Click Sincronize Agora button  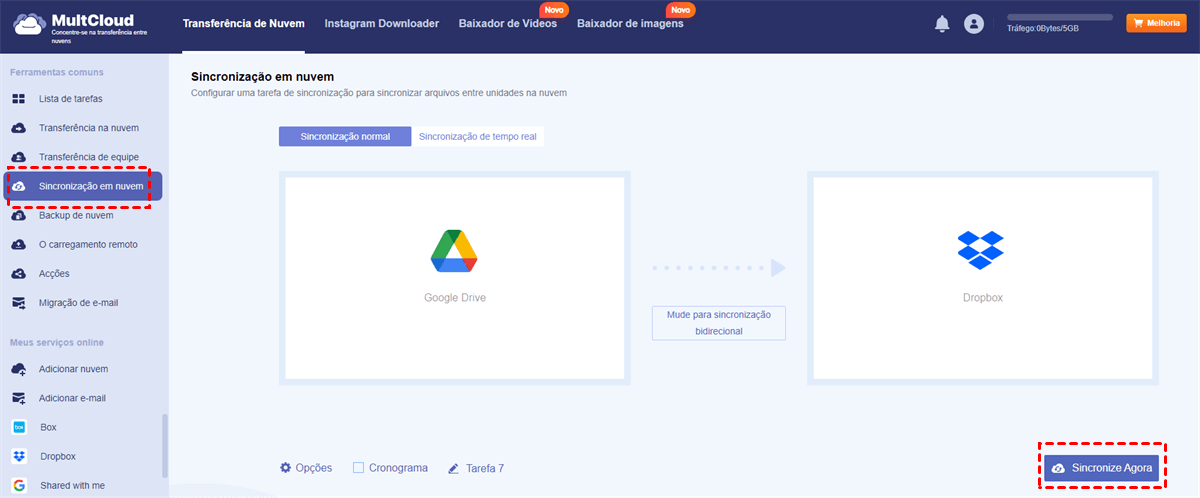coord(1101,467)
